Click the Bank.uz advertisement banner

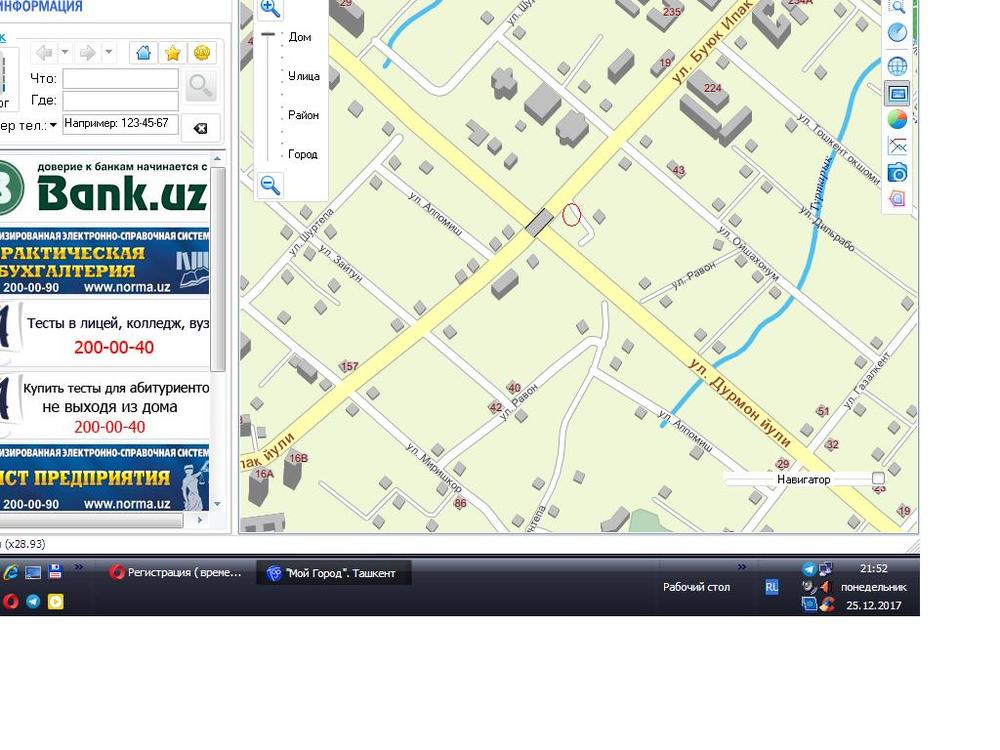point(105,188)
